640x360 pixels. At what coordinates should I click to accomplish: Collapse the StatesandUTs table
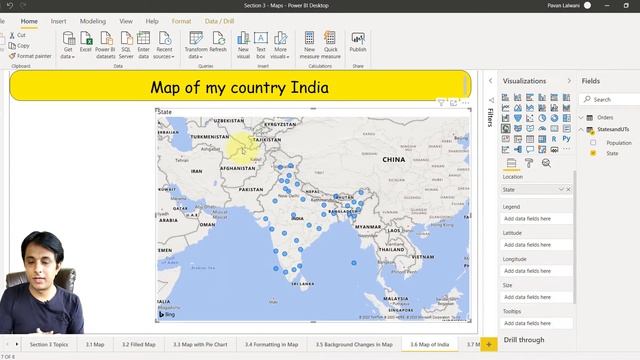[581, 129]
